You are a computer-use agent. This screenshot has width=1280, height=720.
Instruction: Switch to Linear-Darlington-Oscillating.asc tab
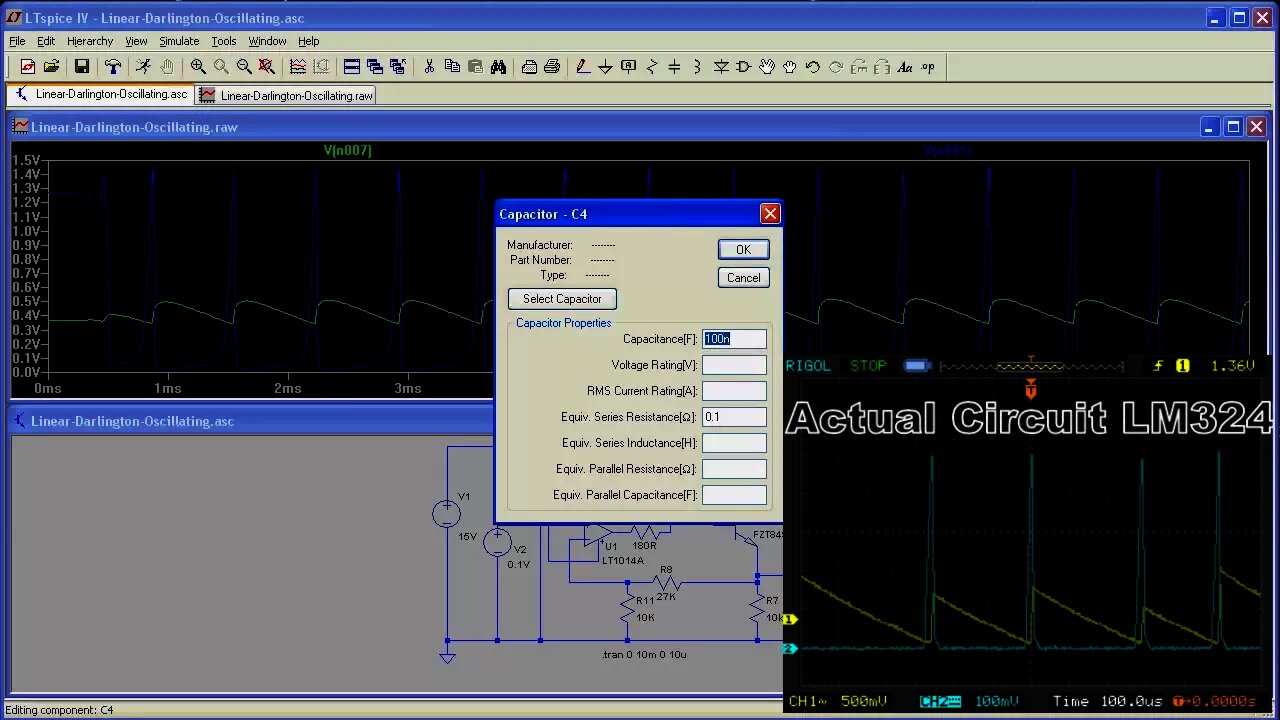point(100,94)
